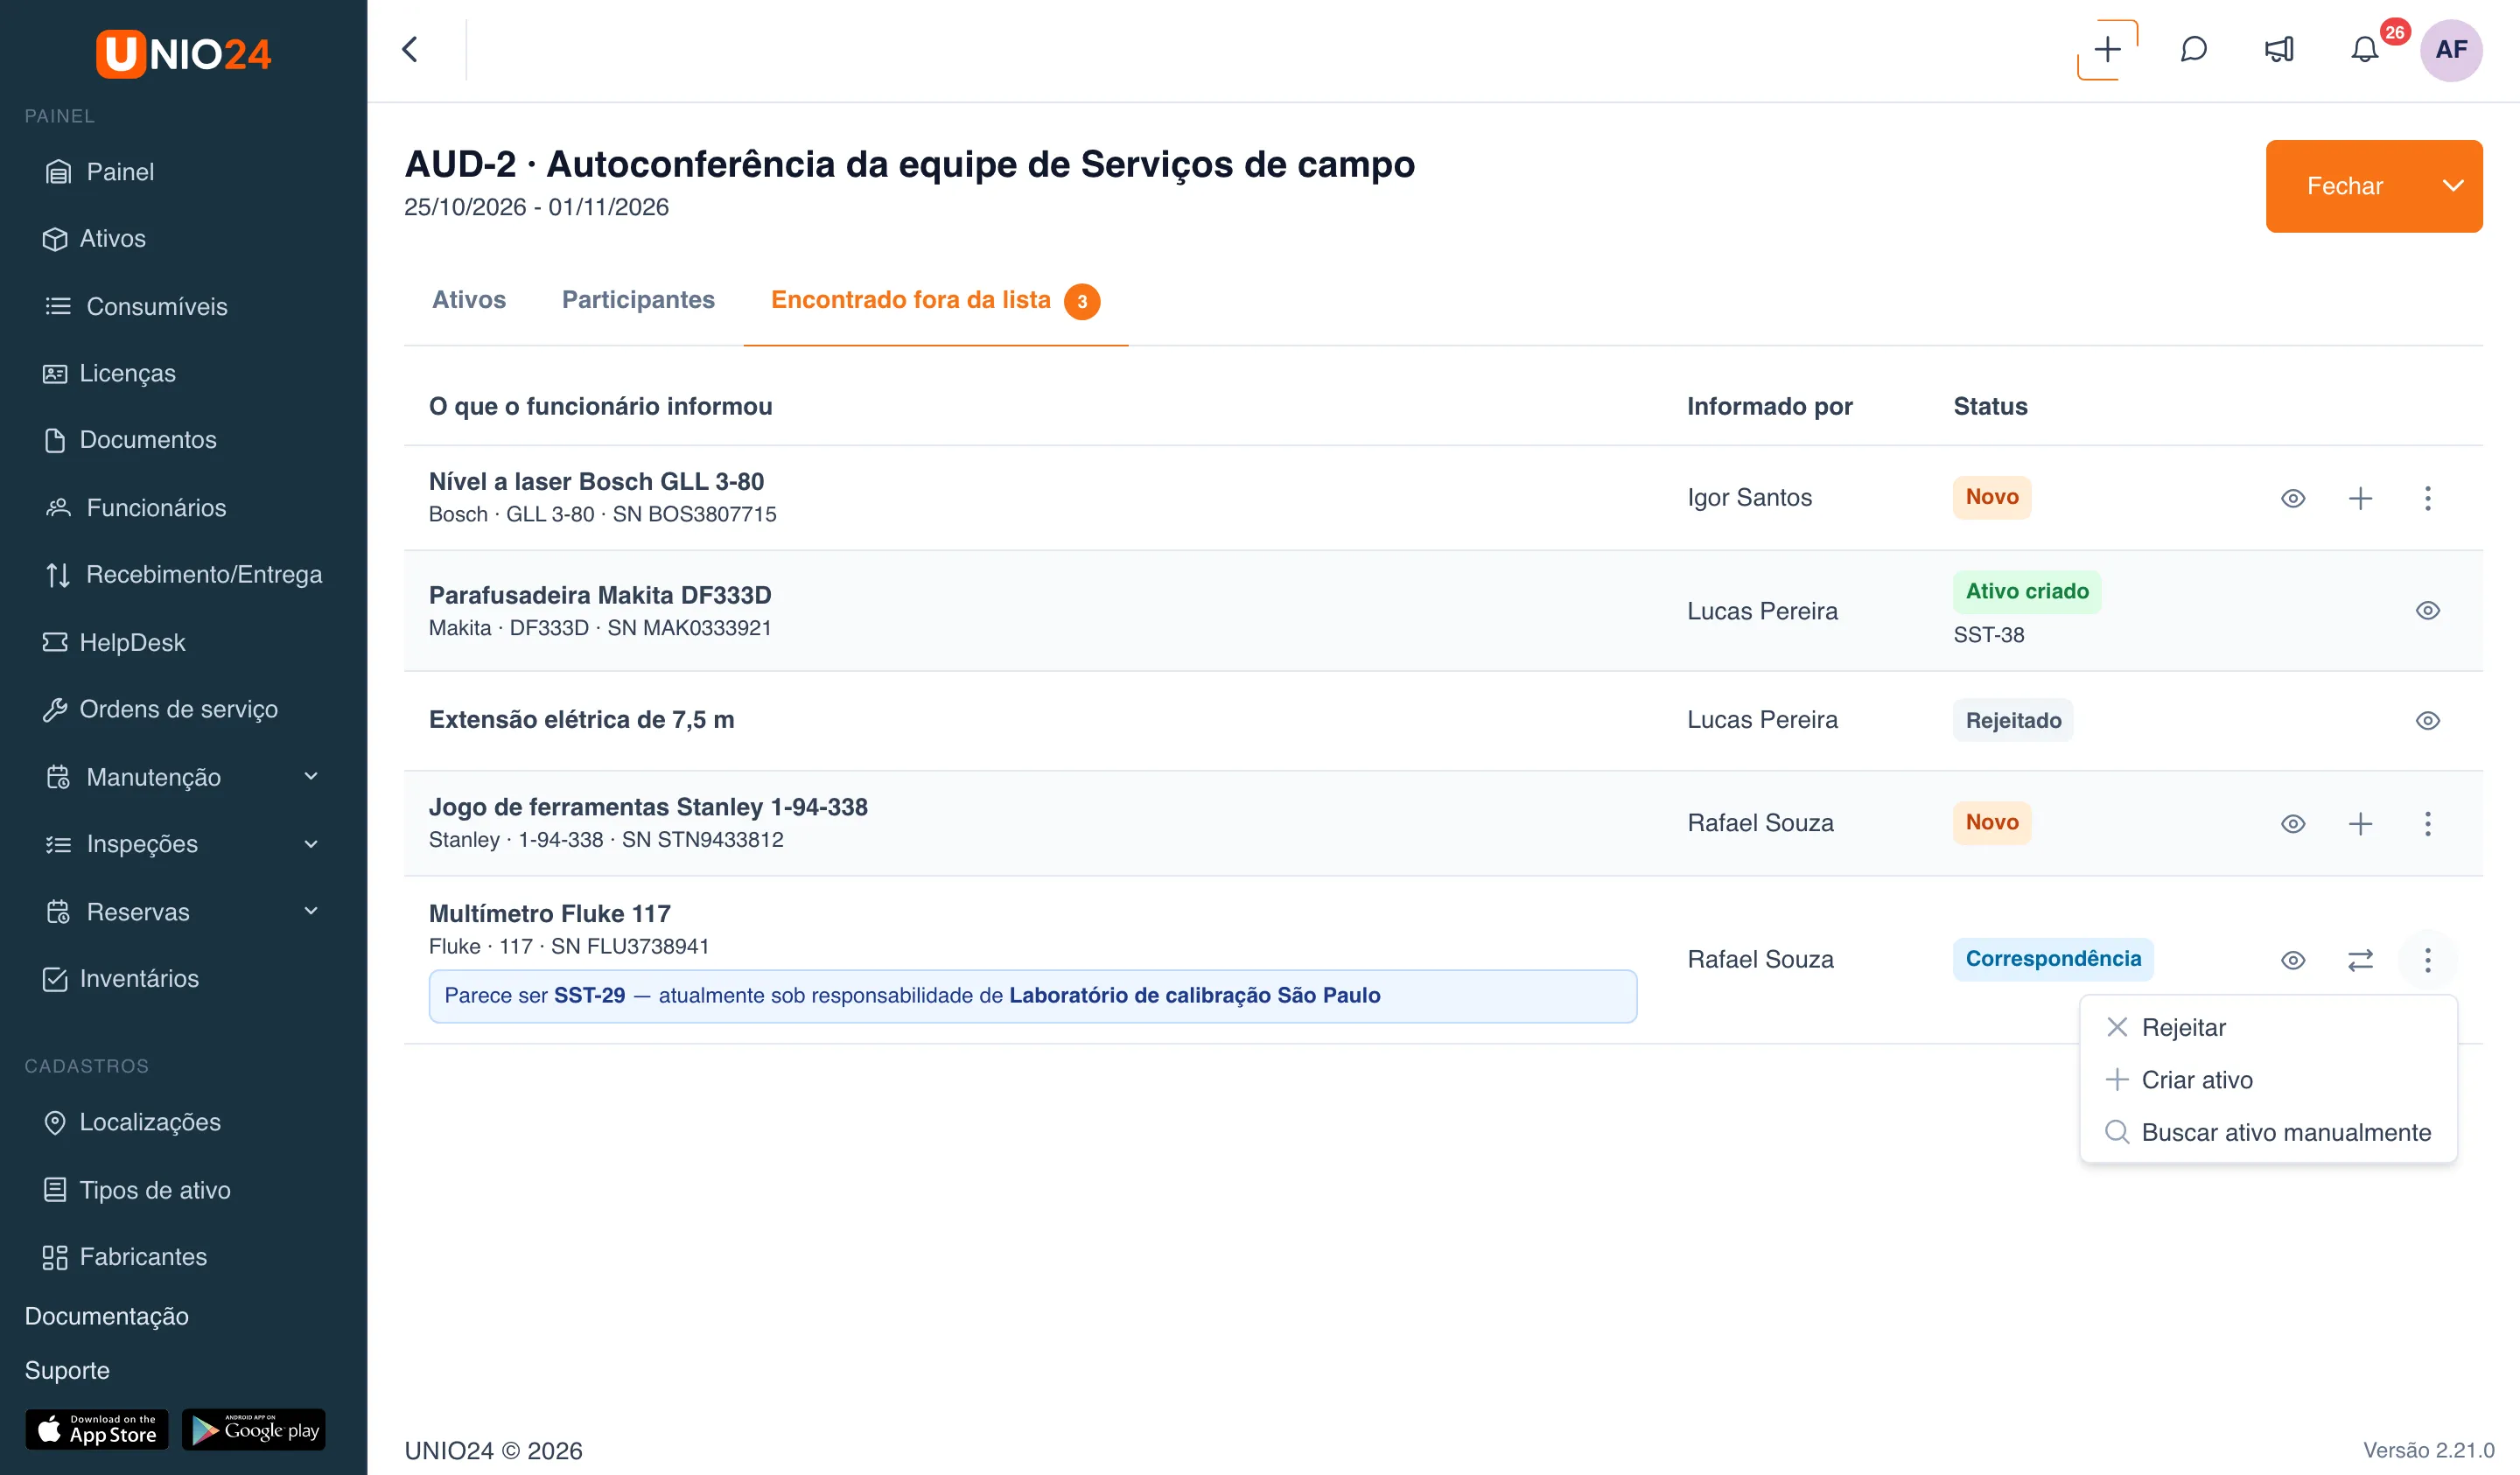Open the Documentação link
The height and width of the screenshot is (1475, 2520).
[x=106, y=1316]
